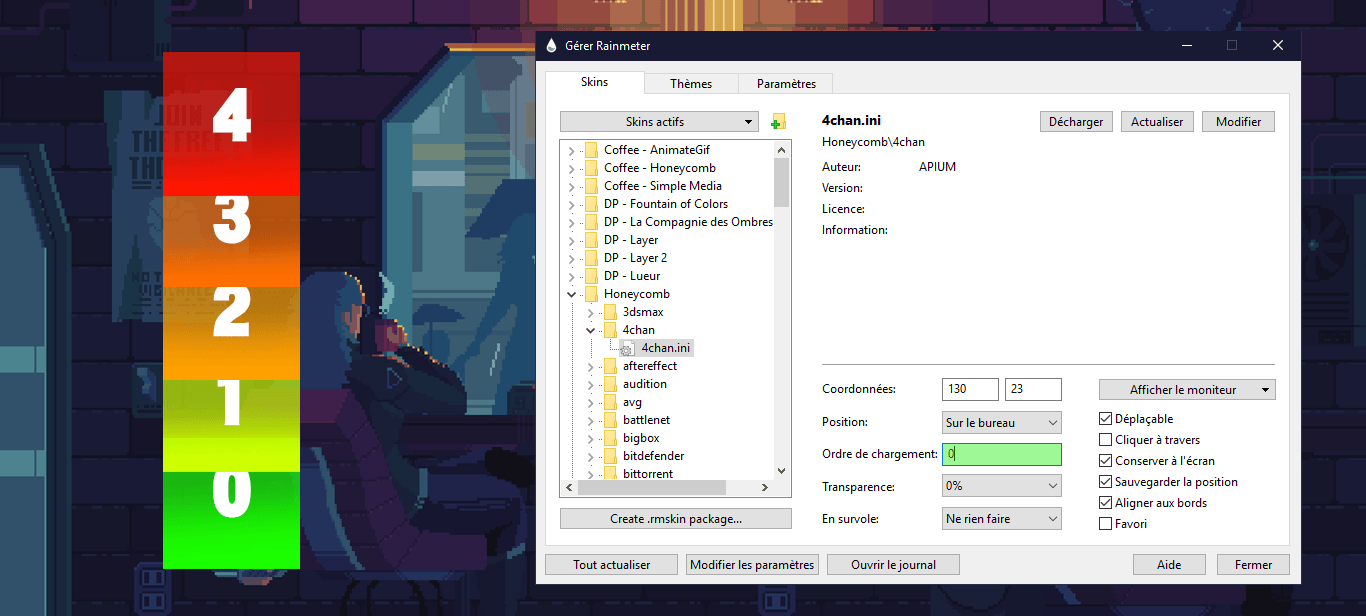Click the DP - Lueur folder icon

click(591, 276)
